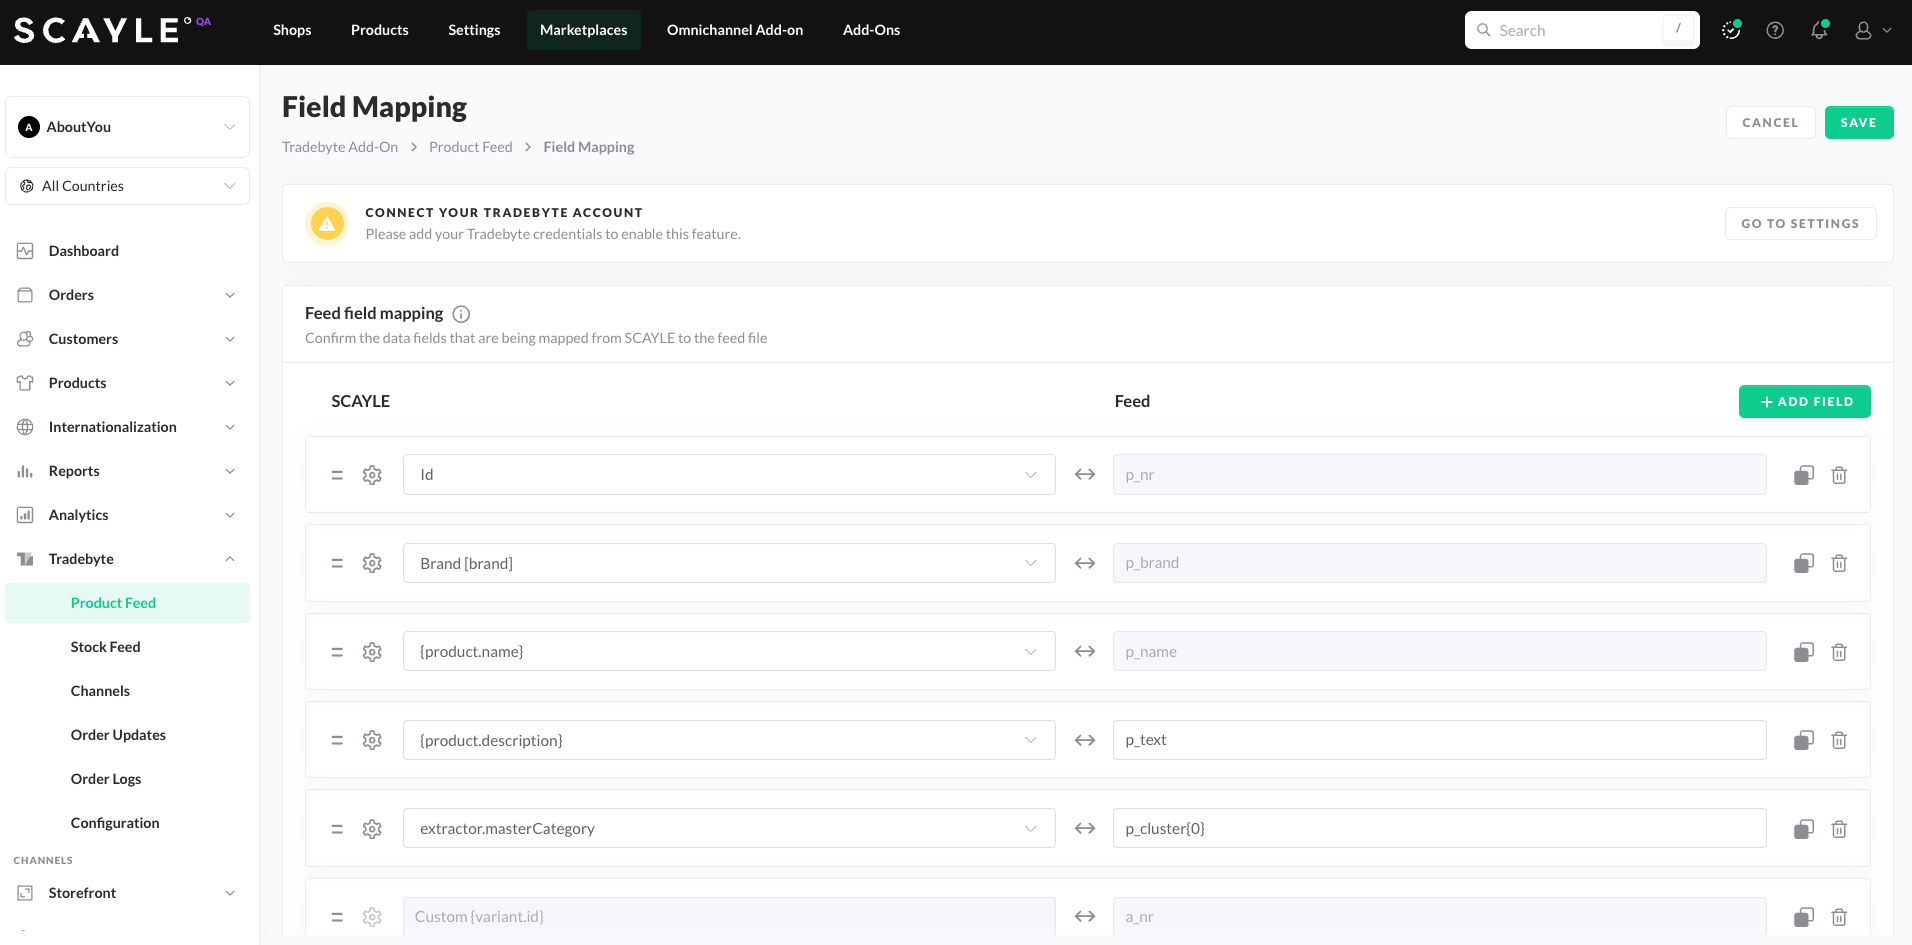Go to Stock Feed in sidebar
Image resolution: width=1912 pixels, height=945 pixels.
[x=106, y=647]
